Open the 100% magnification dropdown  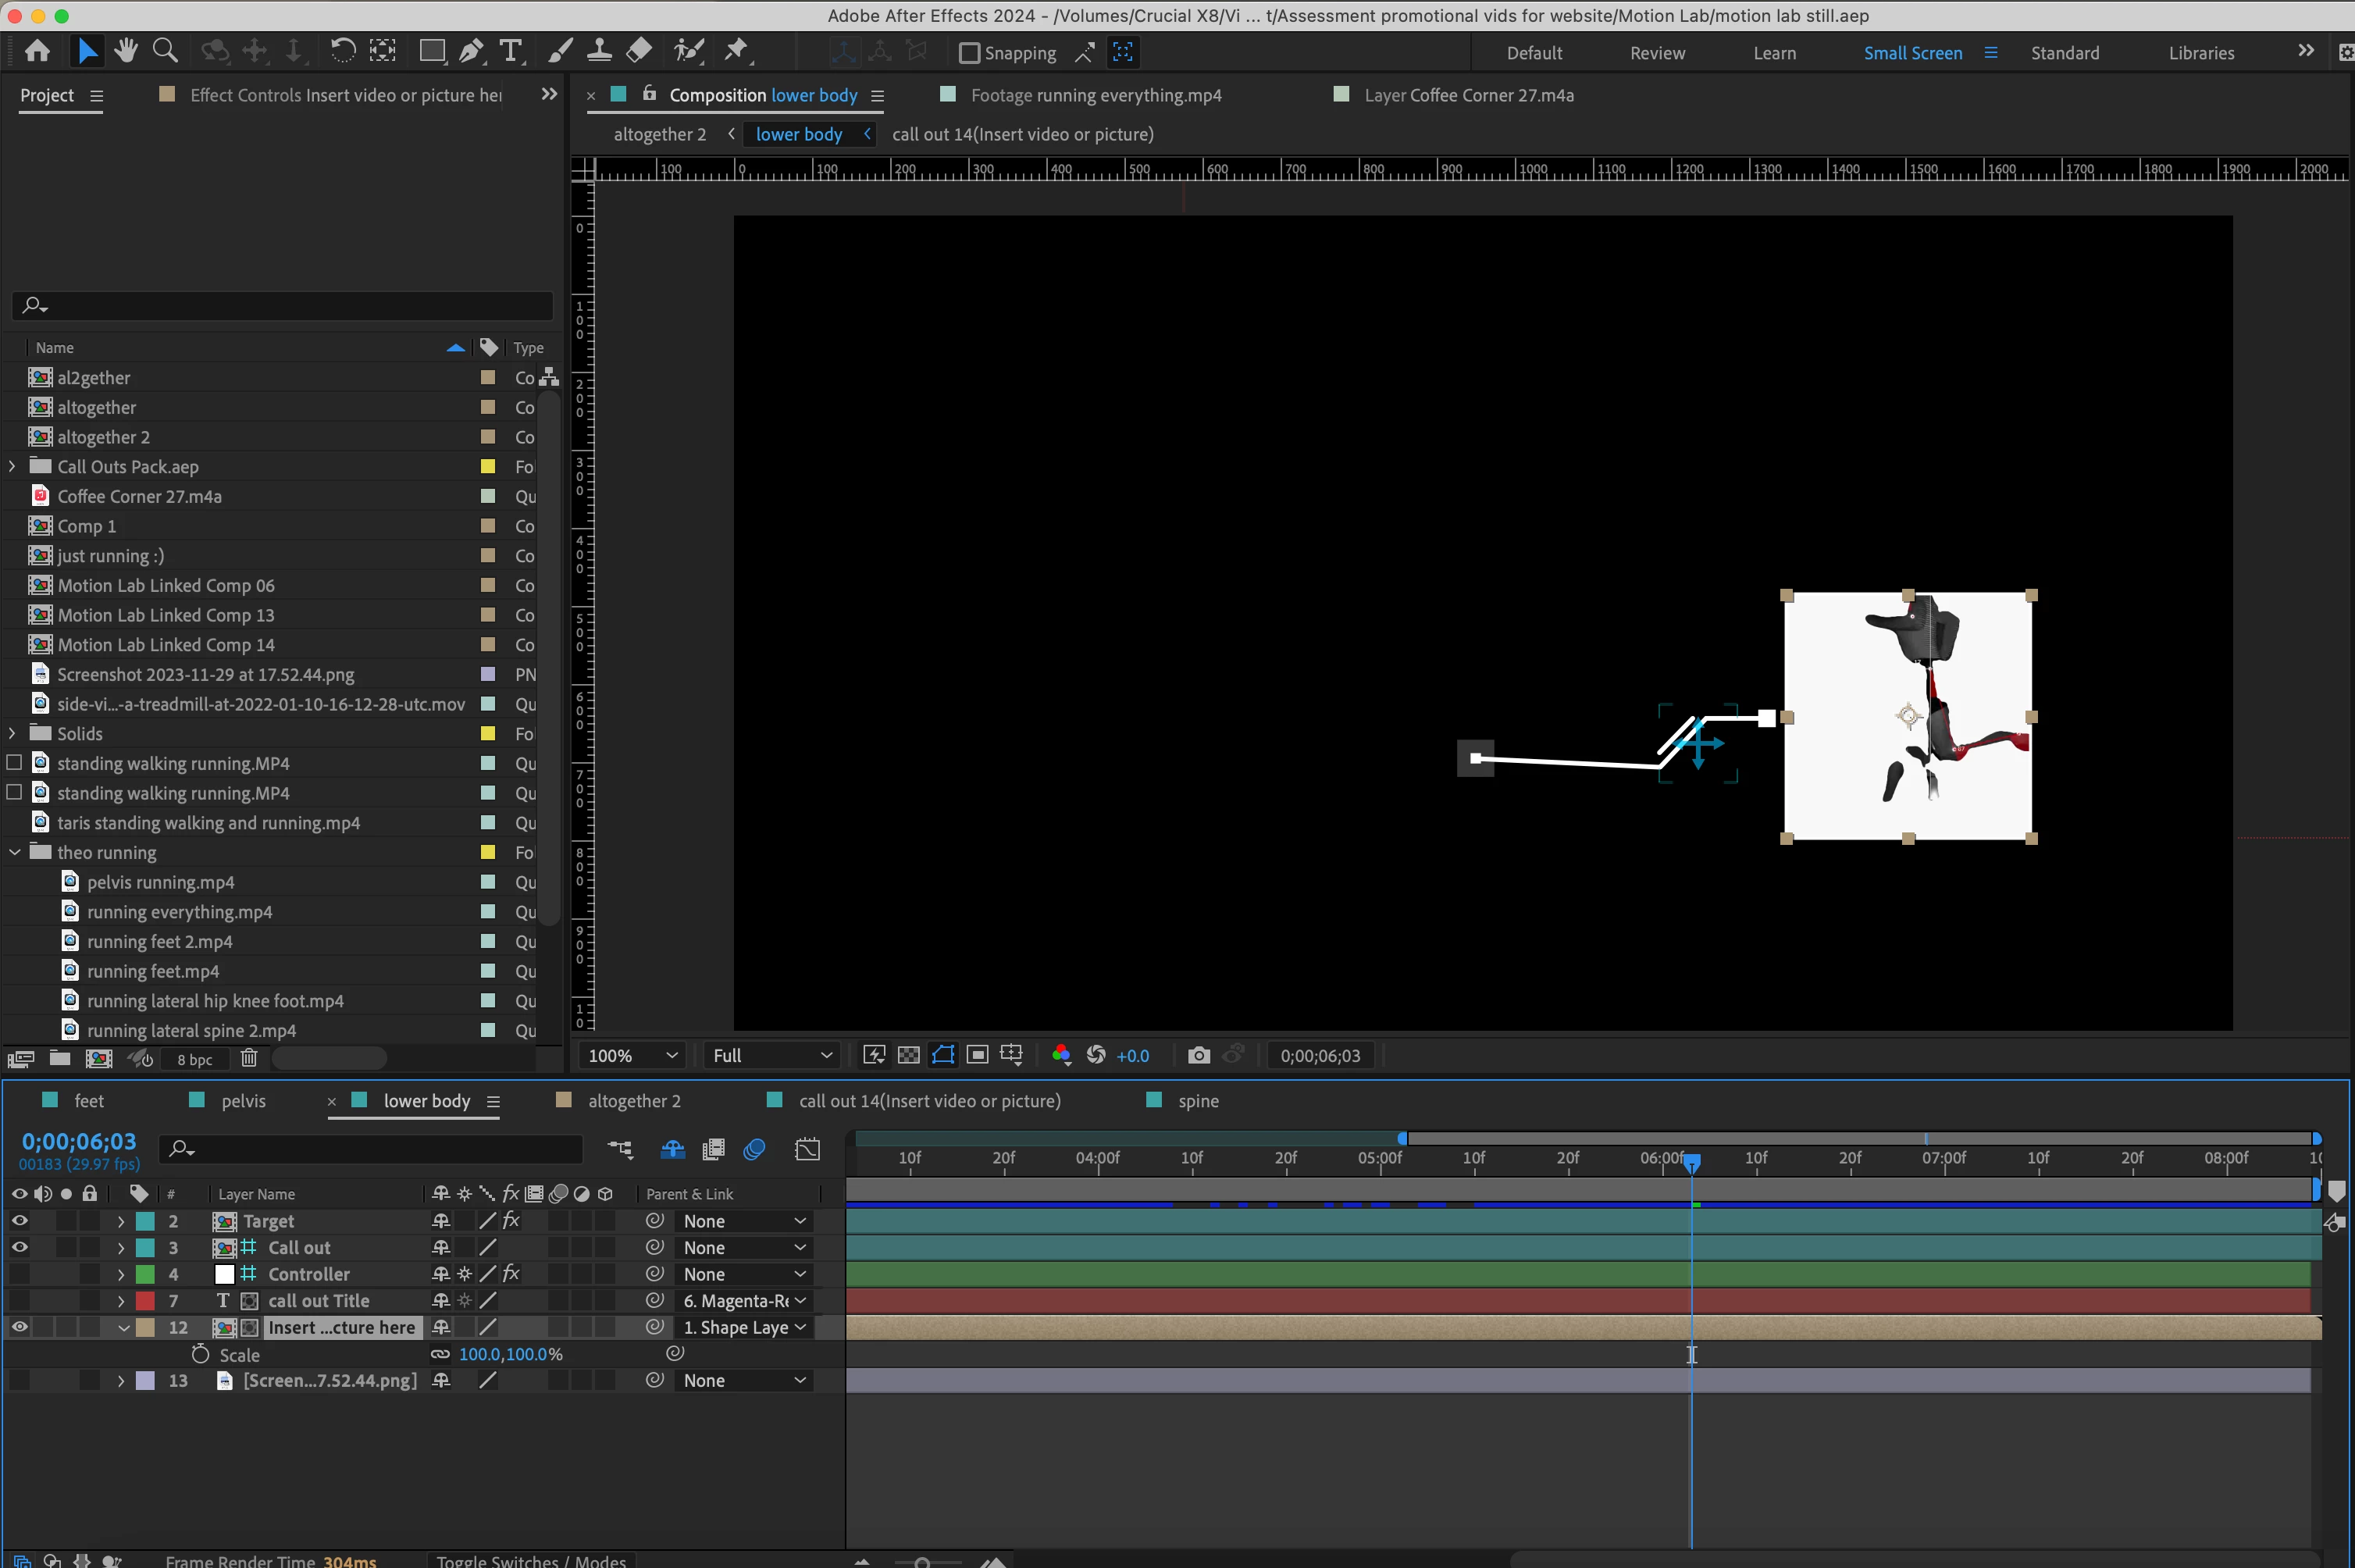point(632,1055)
